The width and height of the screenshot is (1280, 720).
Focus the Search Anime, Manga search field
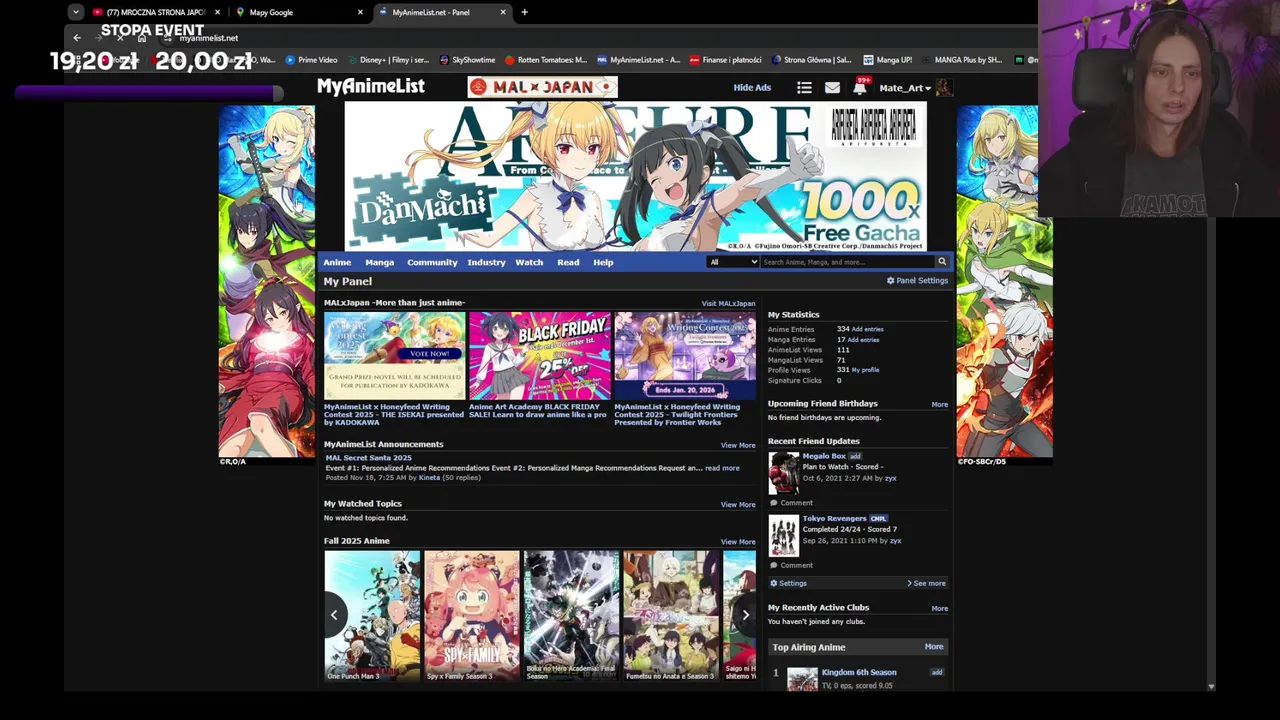(x=846, y=262)
